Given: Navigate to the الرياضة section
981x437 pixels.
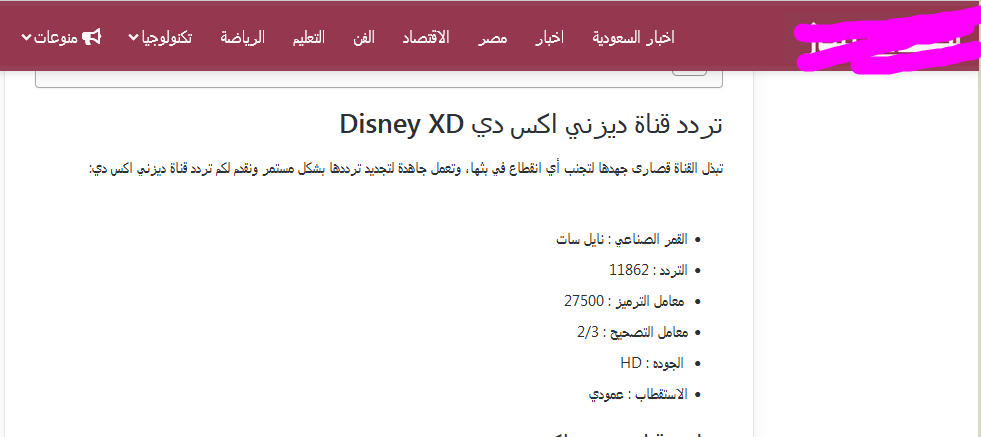Looking at the screenshot, I should (242, 38).
